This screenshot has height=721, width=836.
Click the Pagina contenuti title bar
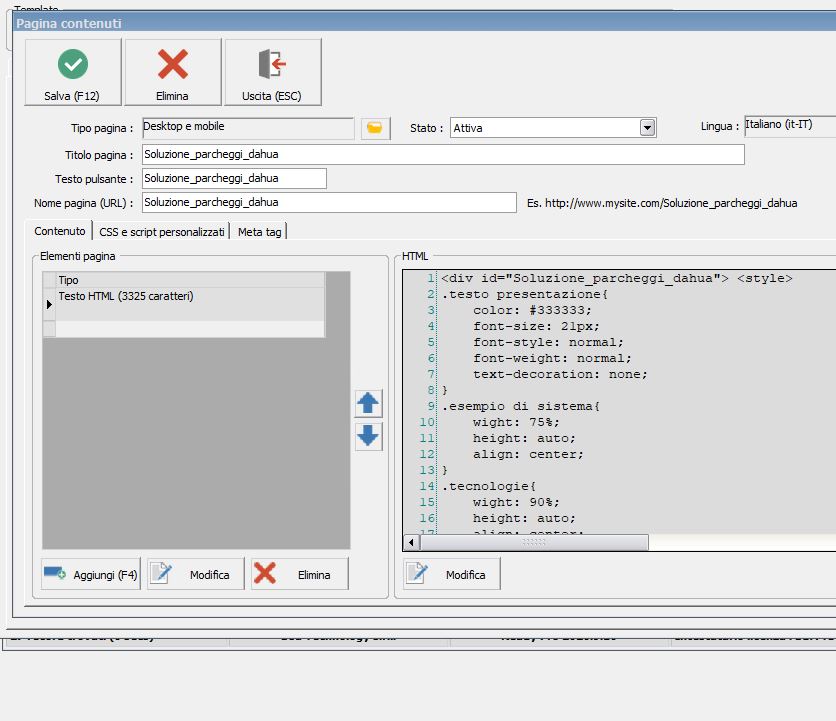click(x=424, y=23)
